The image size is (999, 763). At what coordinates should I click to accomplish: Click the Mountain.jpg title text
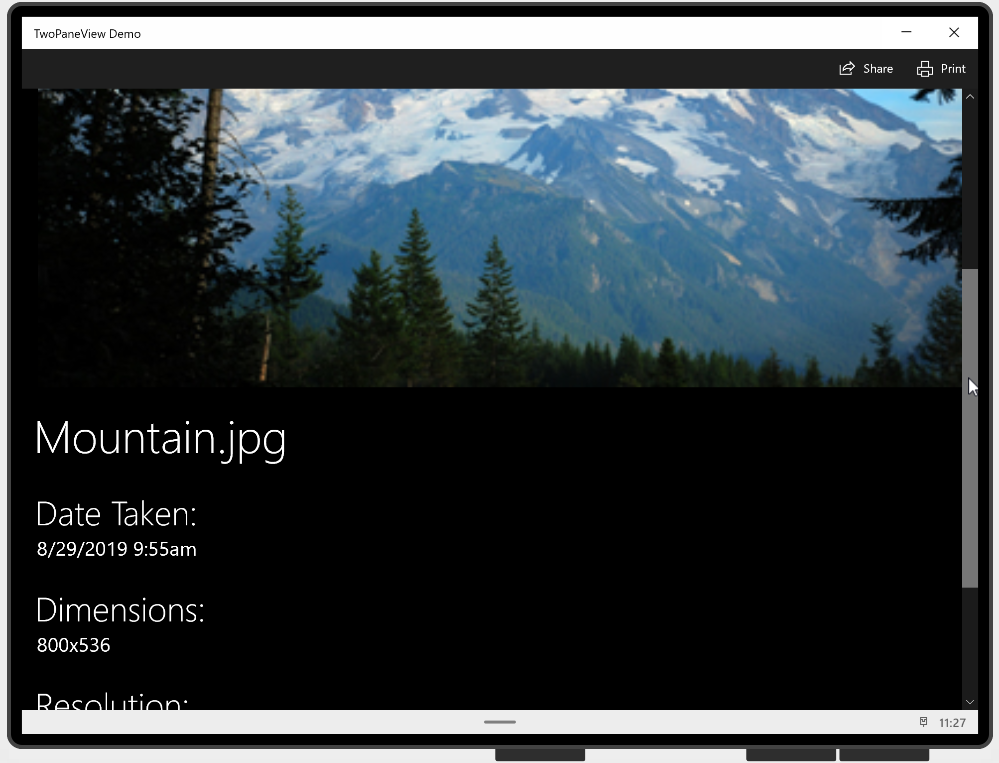click(161, 439)
